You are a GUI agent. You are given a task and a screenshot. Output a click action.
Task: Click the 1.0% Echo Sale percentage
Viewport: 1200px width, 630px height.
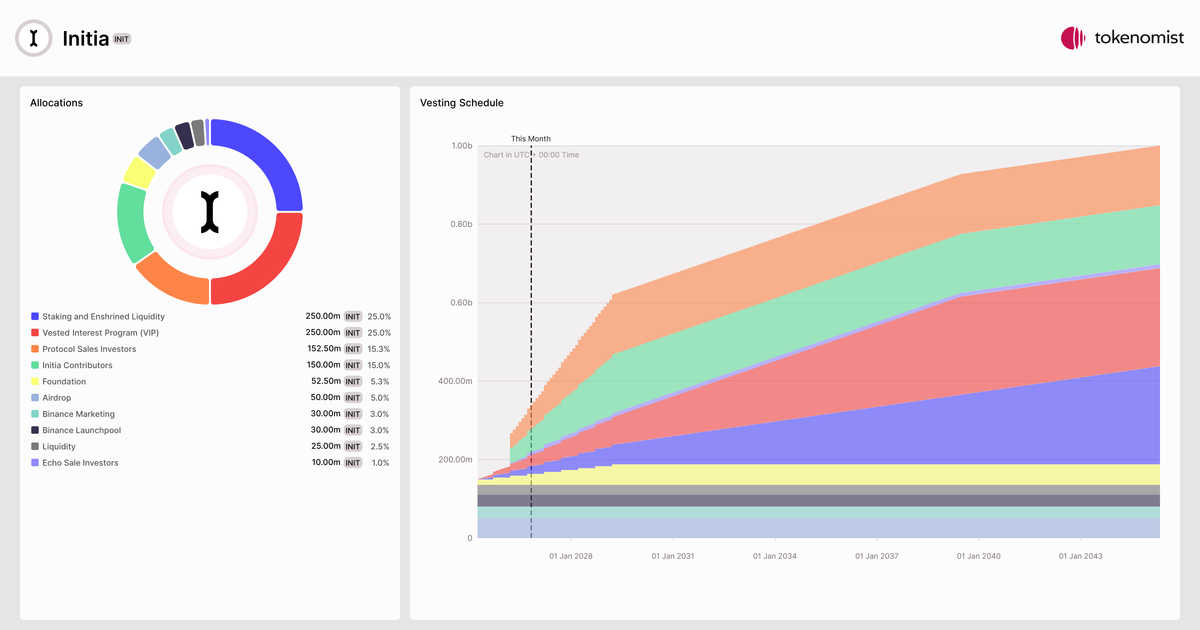tap(381, 463)
